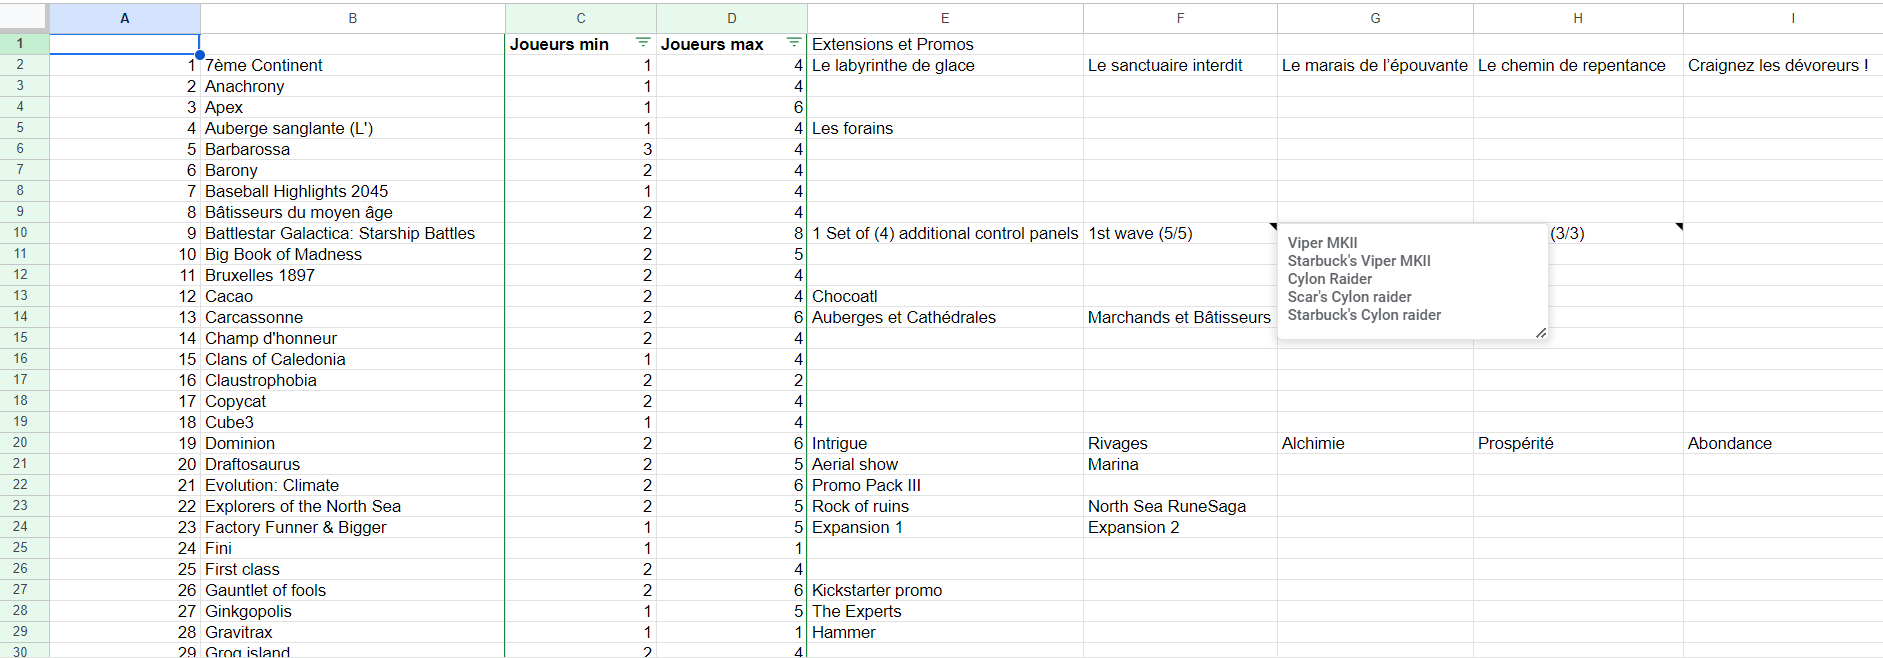
Task: Select the Le sanctuaire interdit cell
Action: click(x=1180, y=65)
